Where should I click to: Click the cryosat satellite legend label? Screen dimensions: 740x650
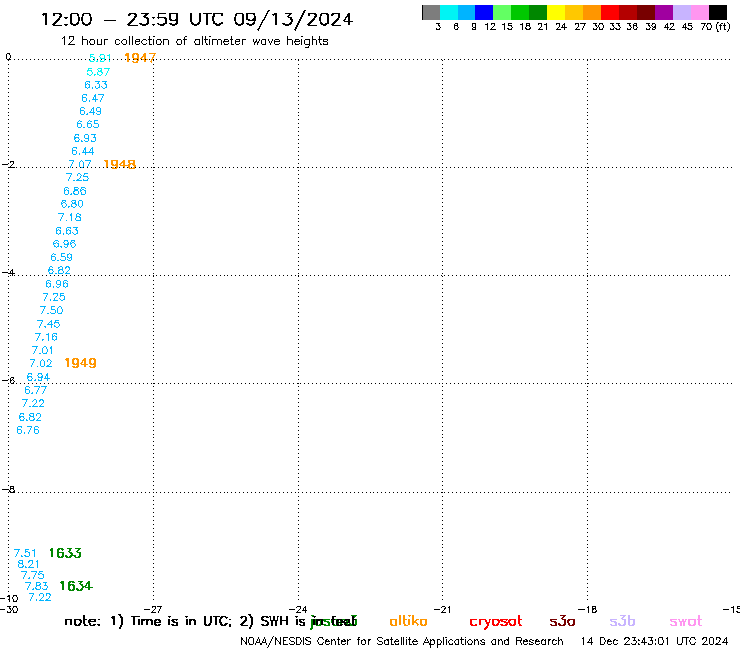coord(496,622)
